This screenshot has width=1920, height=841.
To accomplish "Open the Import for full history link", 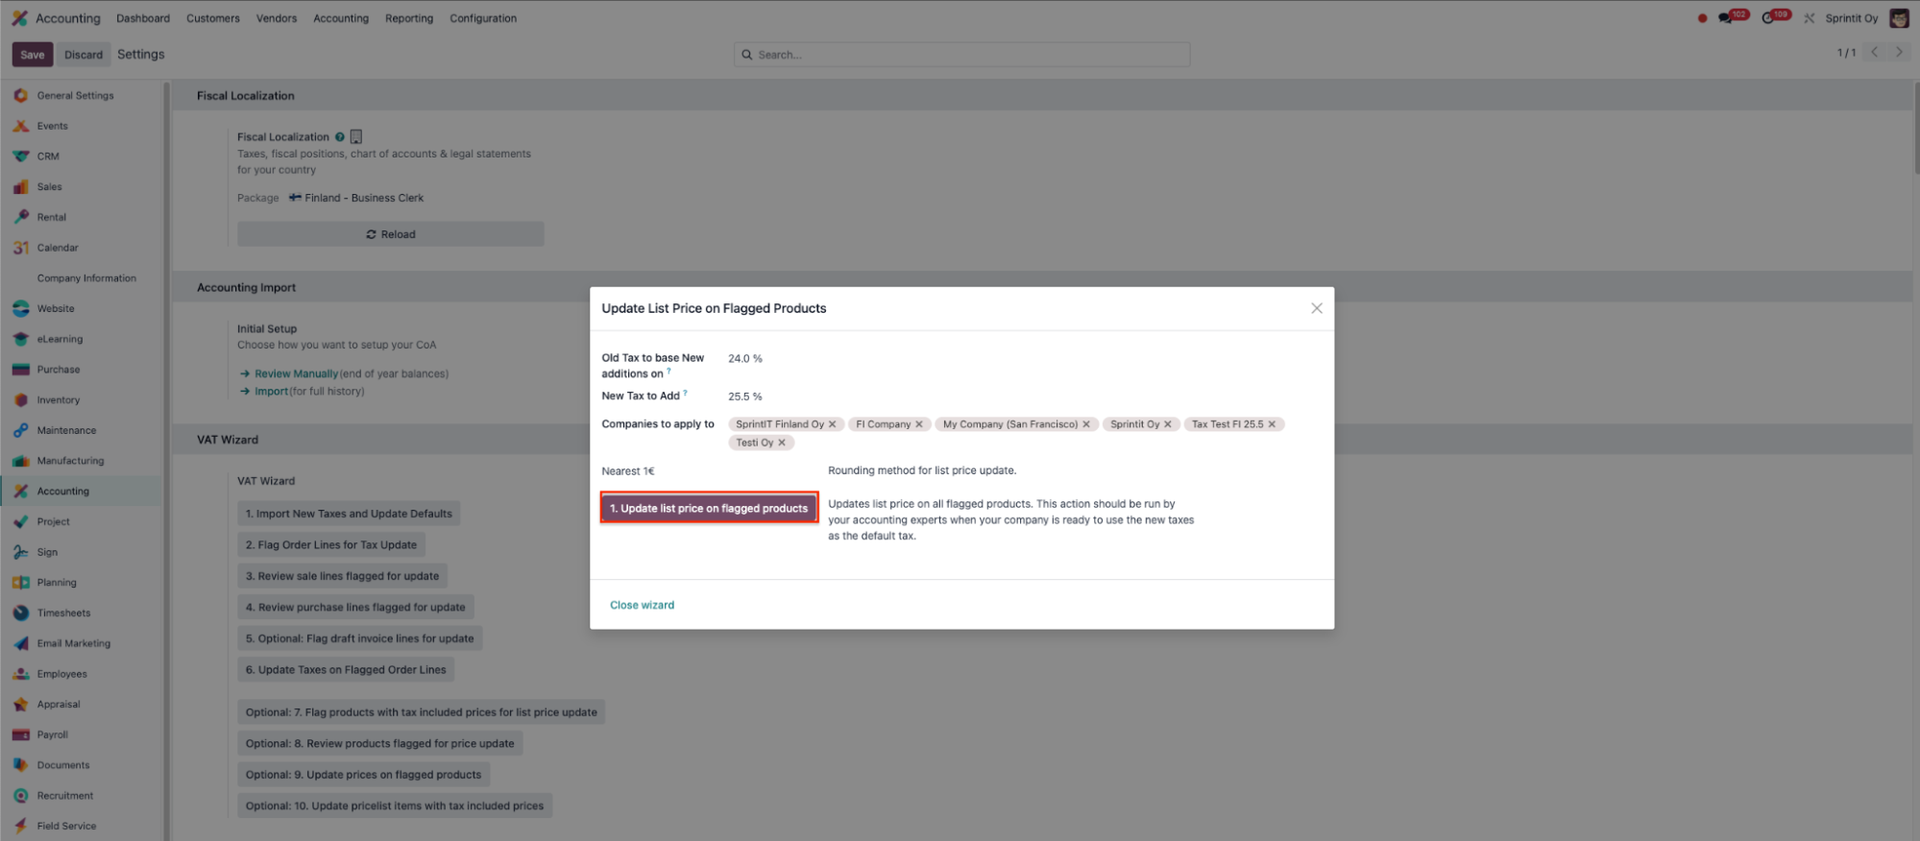I will [x=271, y=391].
